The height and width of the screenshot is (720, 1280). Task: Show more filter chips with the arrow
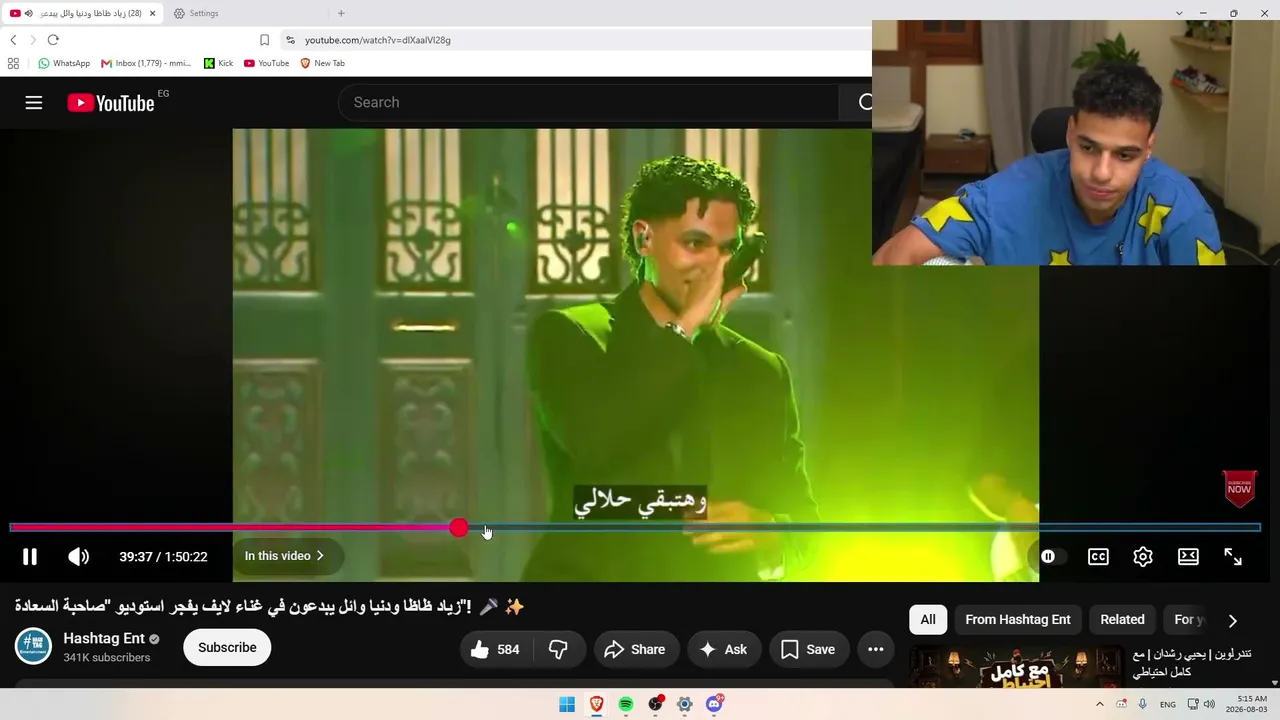click(1232, 620)
